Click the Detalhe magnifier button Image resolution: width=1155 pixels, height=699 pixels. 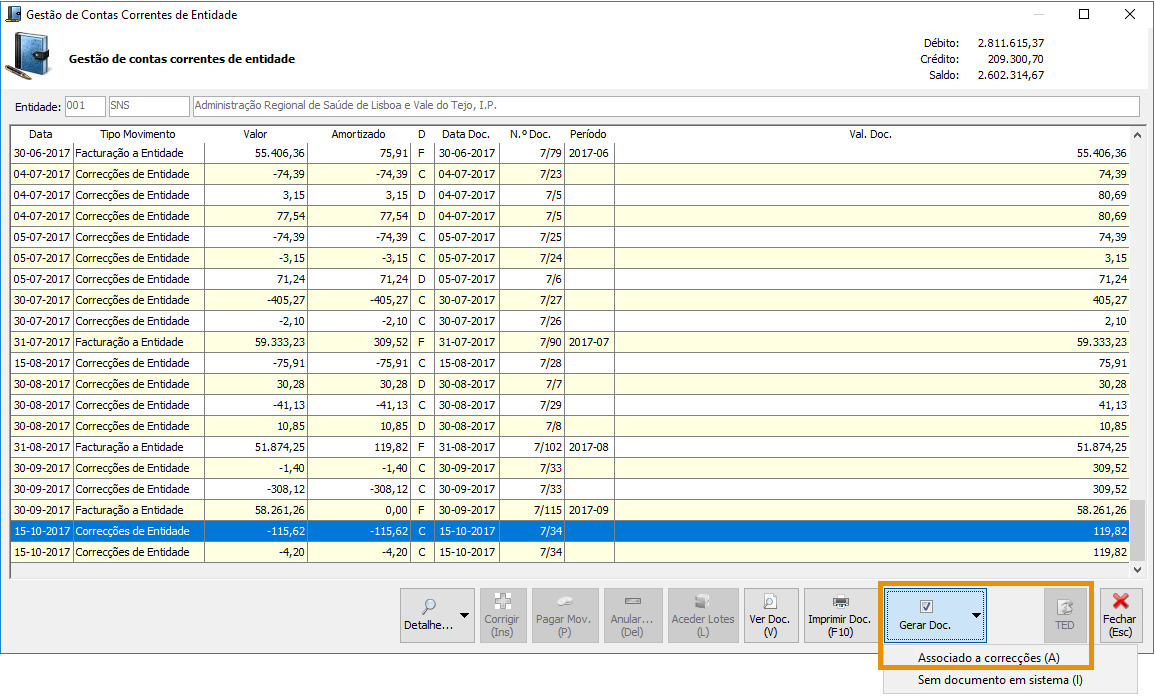point(428,614)
